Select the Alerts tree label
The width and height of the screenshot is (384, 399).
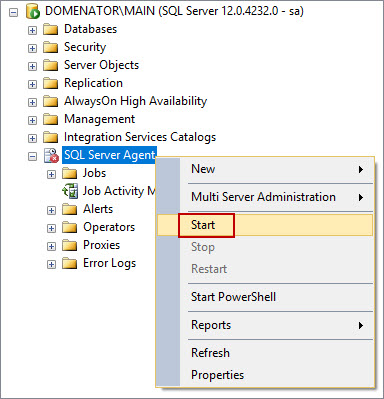pos(98,209)
